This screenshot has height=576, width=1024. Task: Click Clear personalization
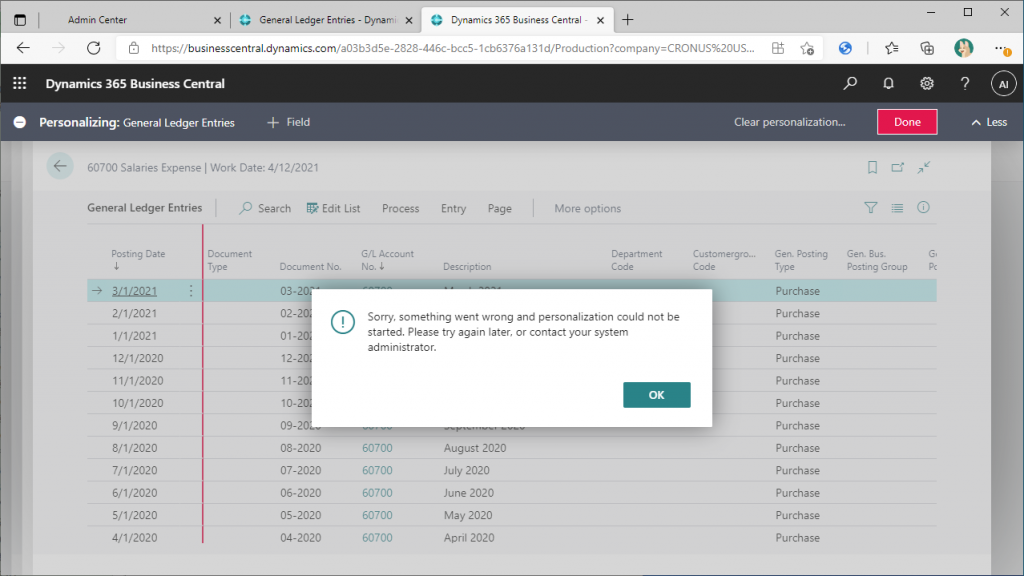(790, 122)
